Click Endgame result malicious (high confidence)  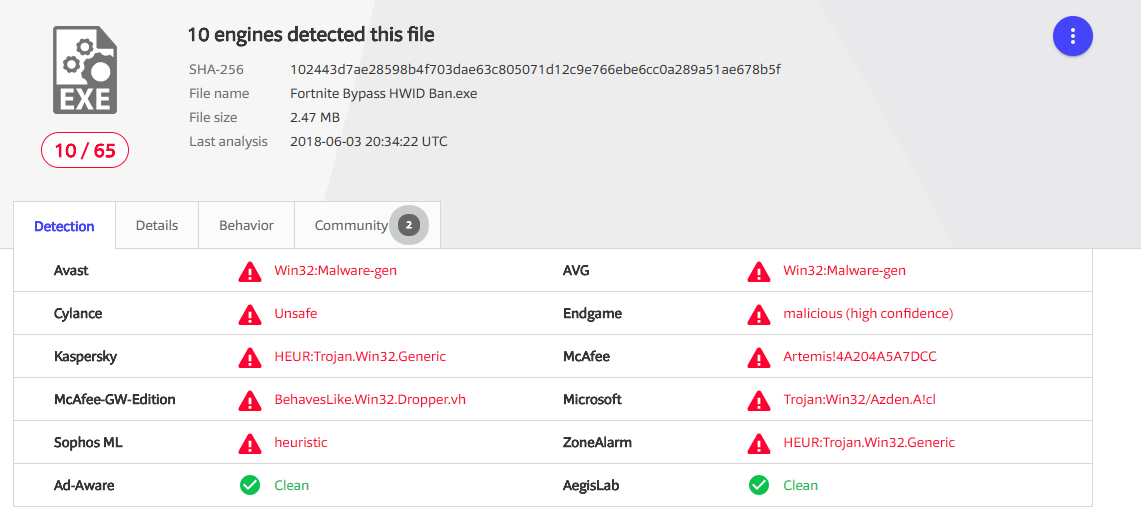[x=868, y=314]
